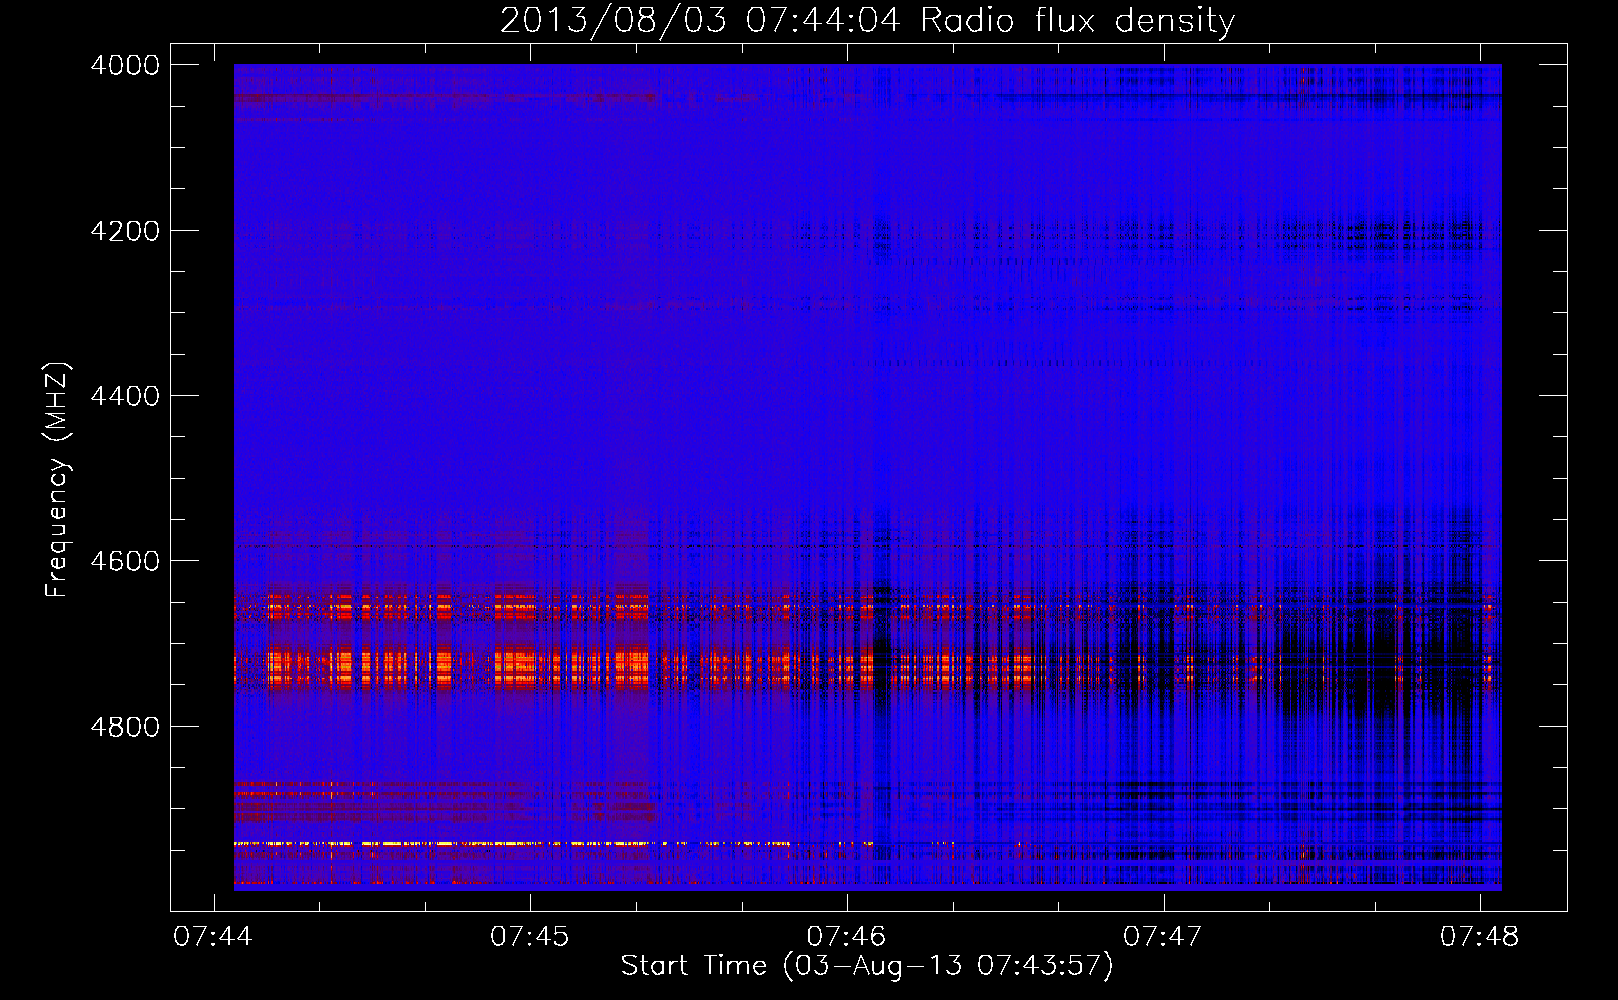Select the 4200 frequency axis label
This screenshot has width=1618, height=1000.
pos(125,231)
